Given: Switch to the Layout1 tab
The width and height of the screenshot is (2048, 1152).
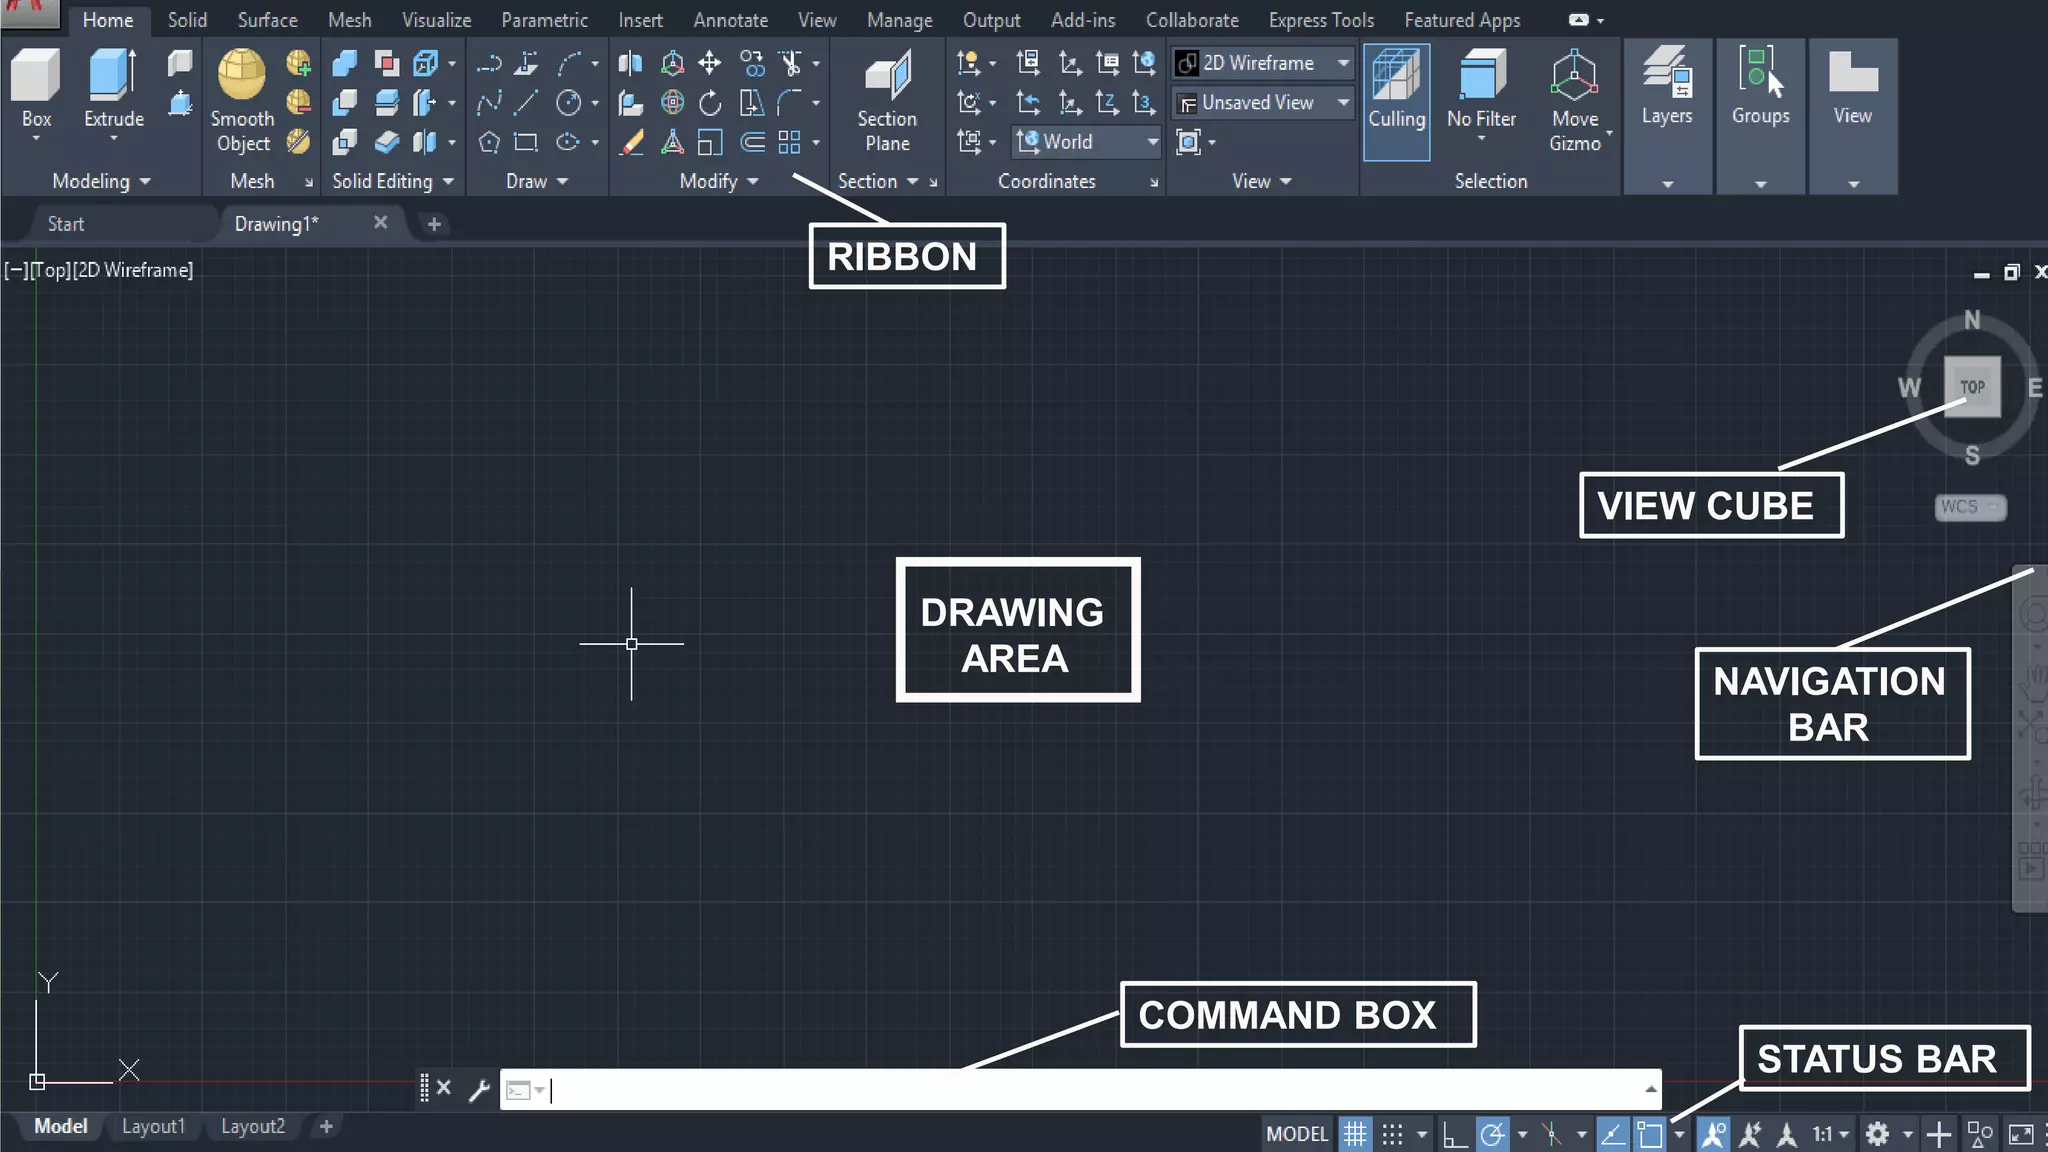Looking at the screenshot, I should click(x=153, y=1126).
